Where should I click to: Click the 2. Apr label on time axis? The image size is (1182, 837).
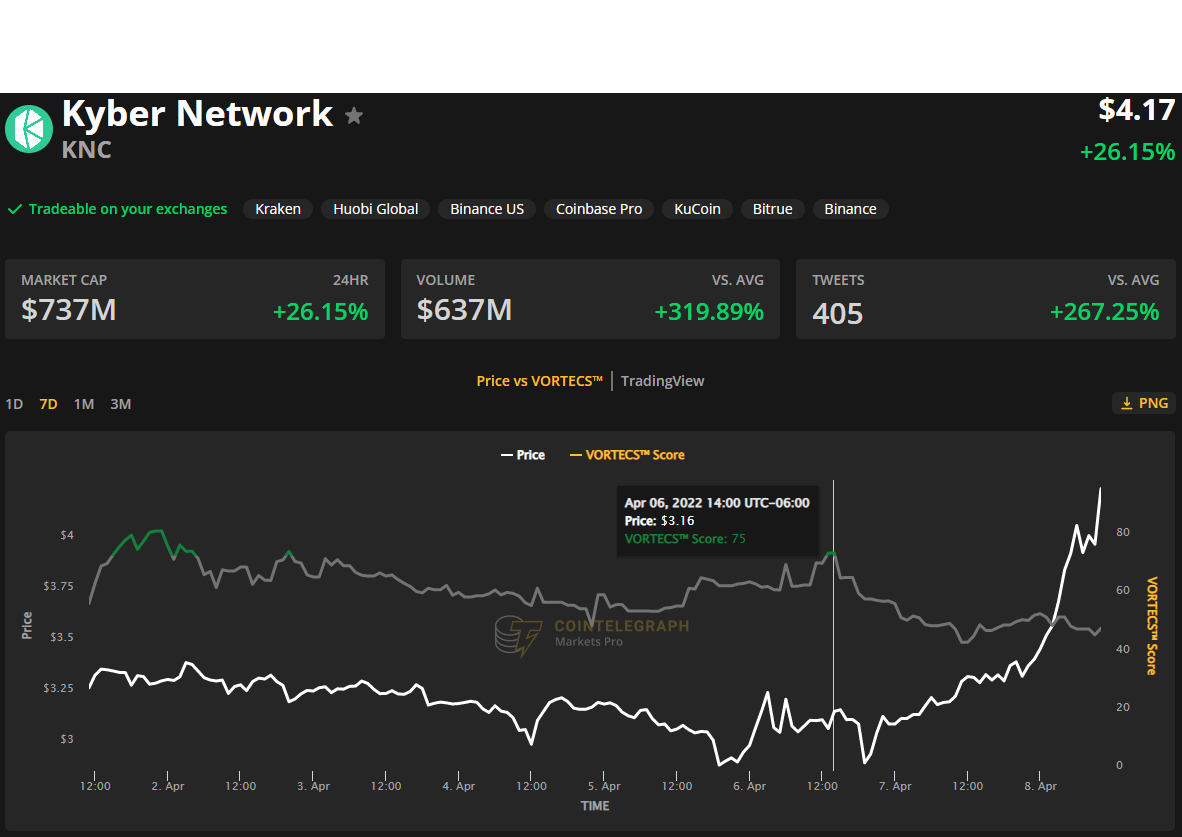pos(167,786)
